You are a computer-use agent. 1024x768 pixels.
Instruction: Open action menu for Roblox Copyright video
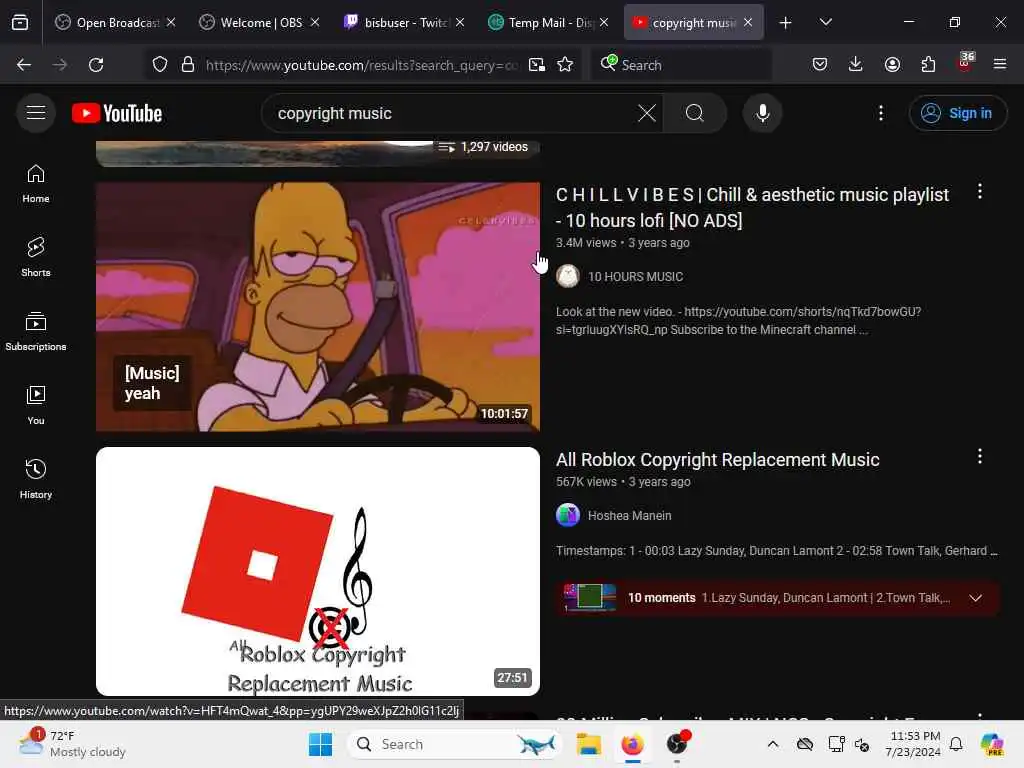coord(980,456)
